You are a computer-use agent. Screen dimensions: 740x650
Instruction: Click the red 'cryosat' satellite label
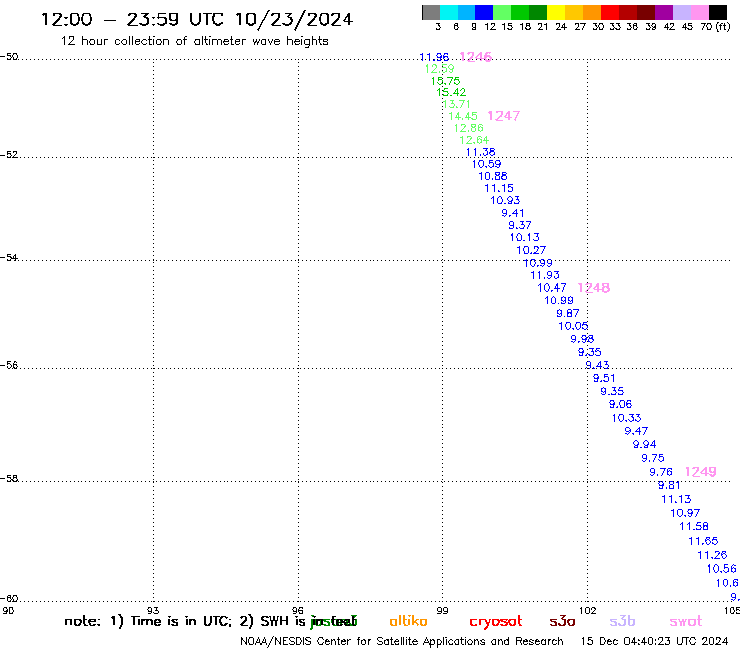[x=496, y=622]
